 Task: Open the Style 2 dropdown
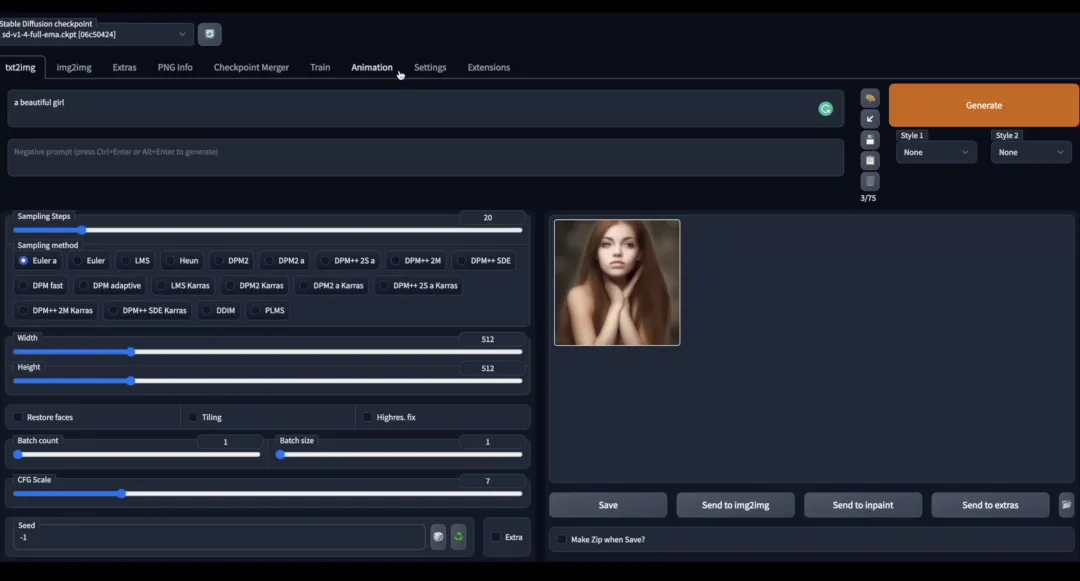click(1030, 152)
